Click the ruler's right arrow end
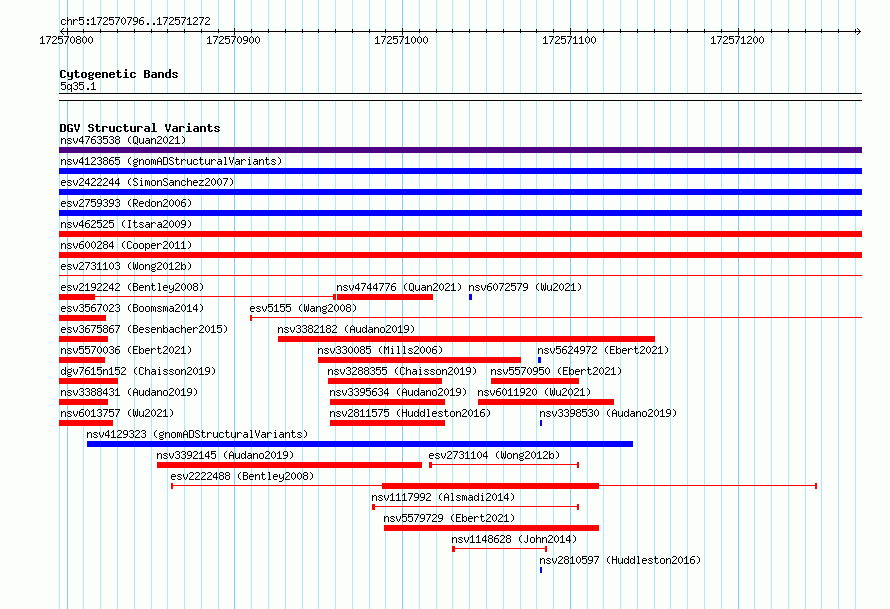The width and height of the screenshot is (890, 609). pos(859,31)
